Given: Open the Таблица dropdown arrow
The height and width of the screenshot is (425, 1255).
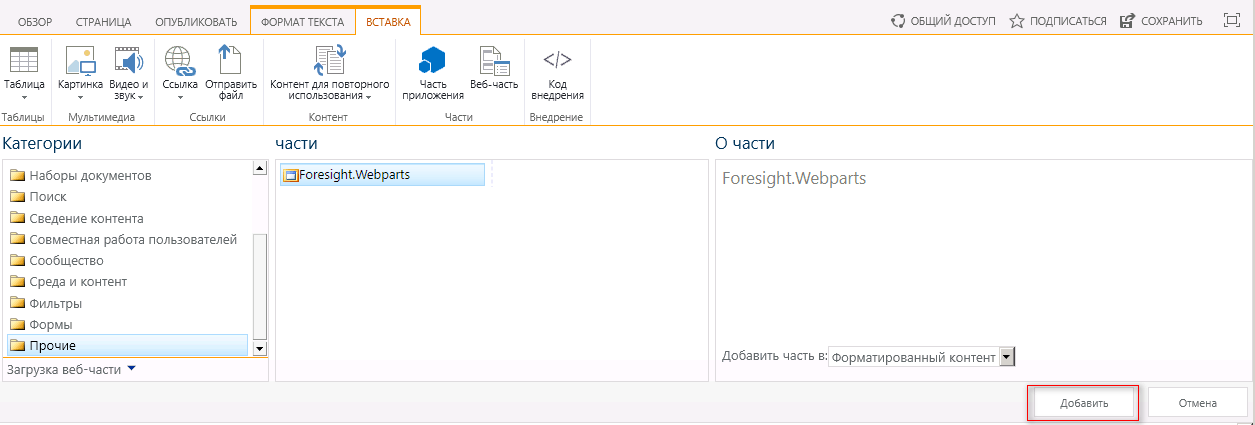Looking at the screenshot, I should coord(23,98).
